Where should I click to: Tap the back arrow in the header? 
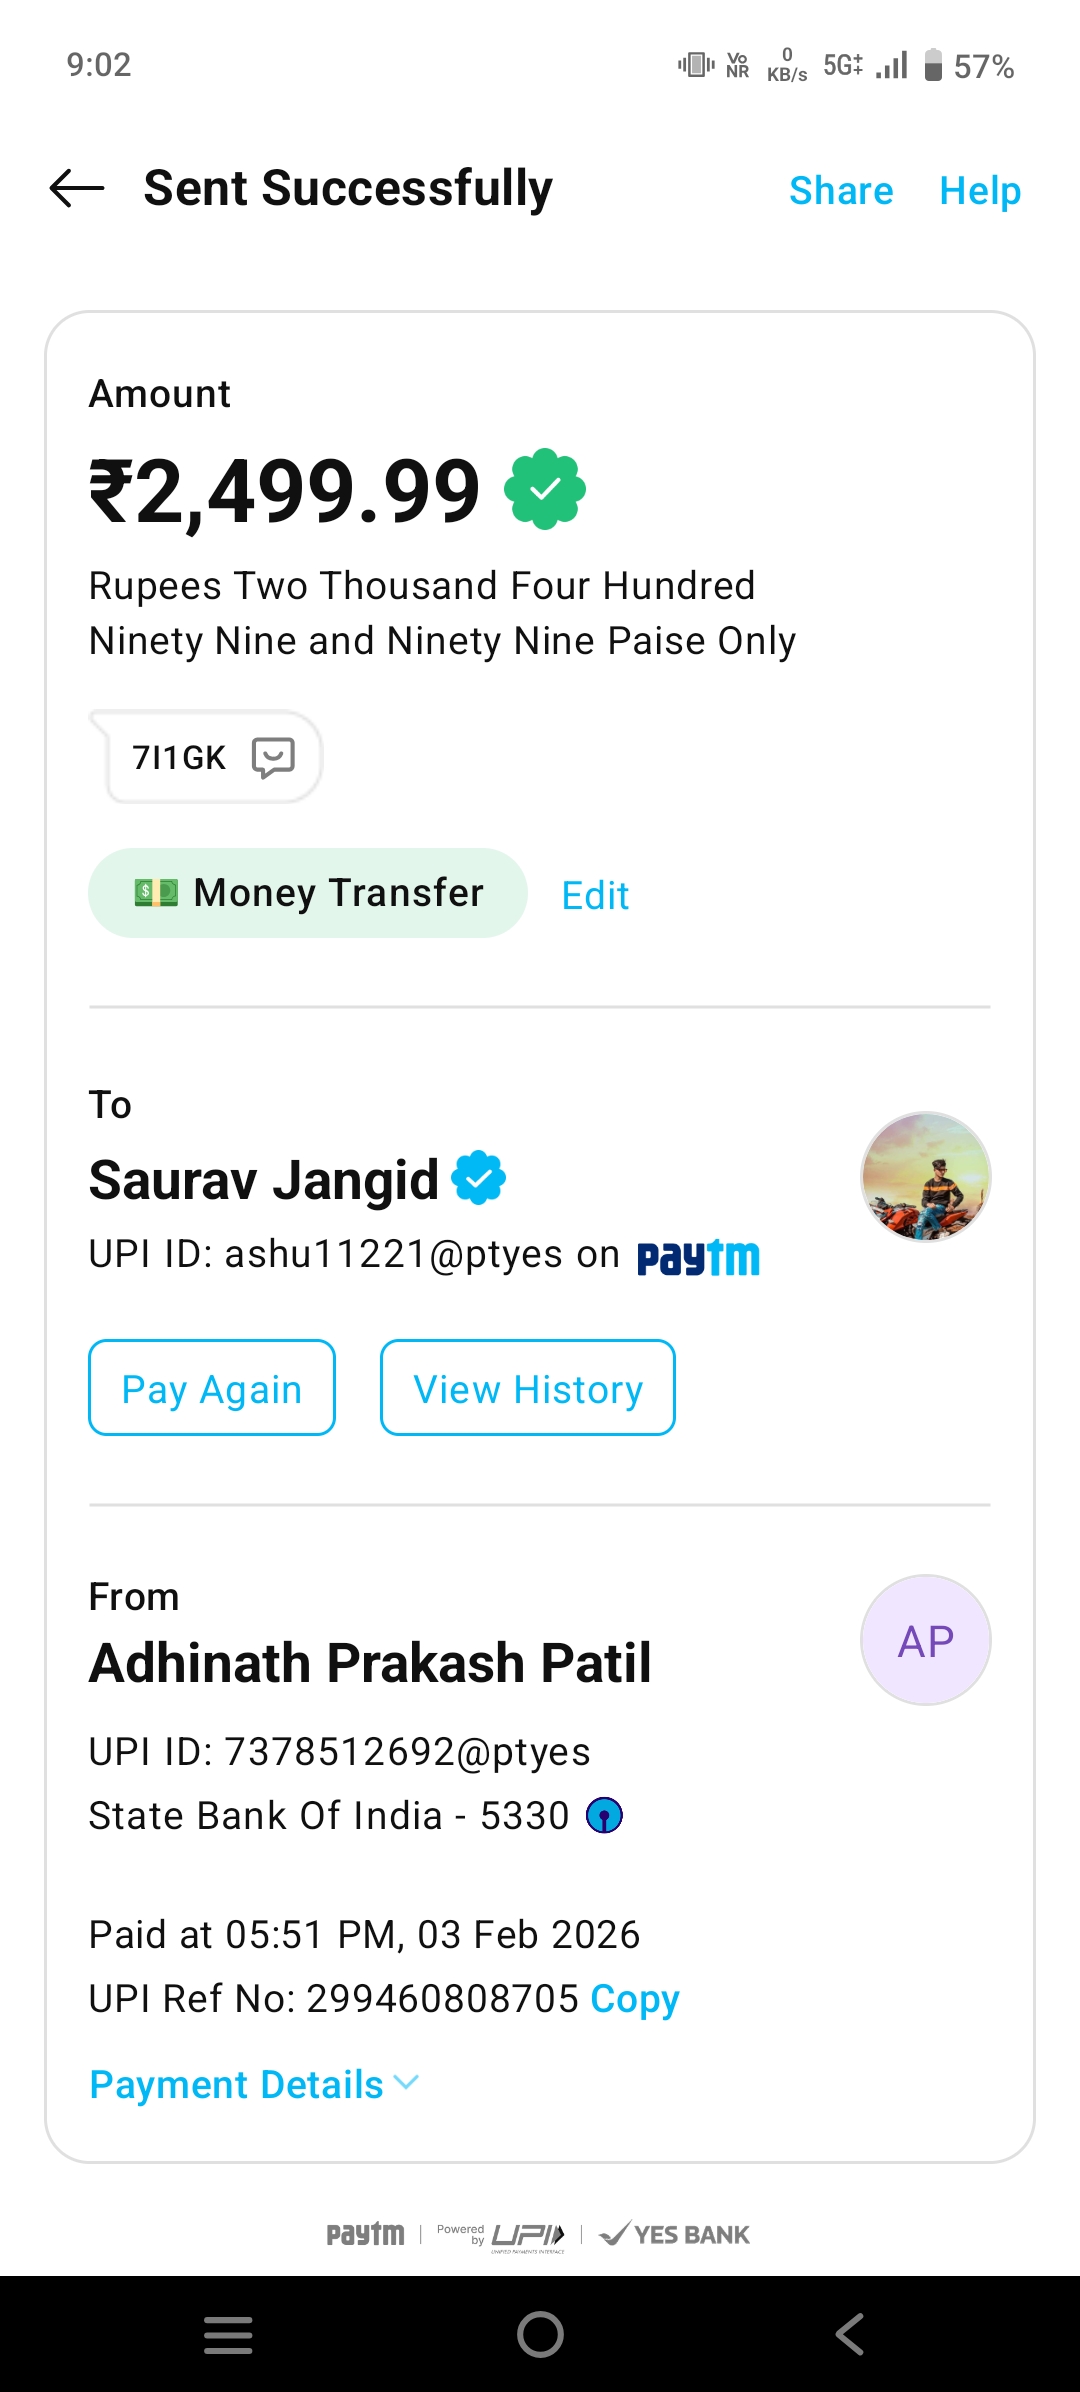(x=77, y=188)
